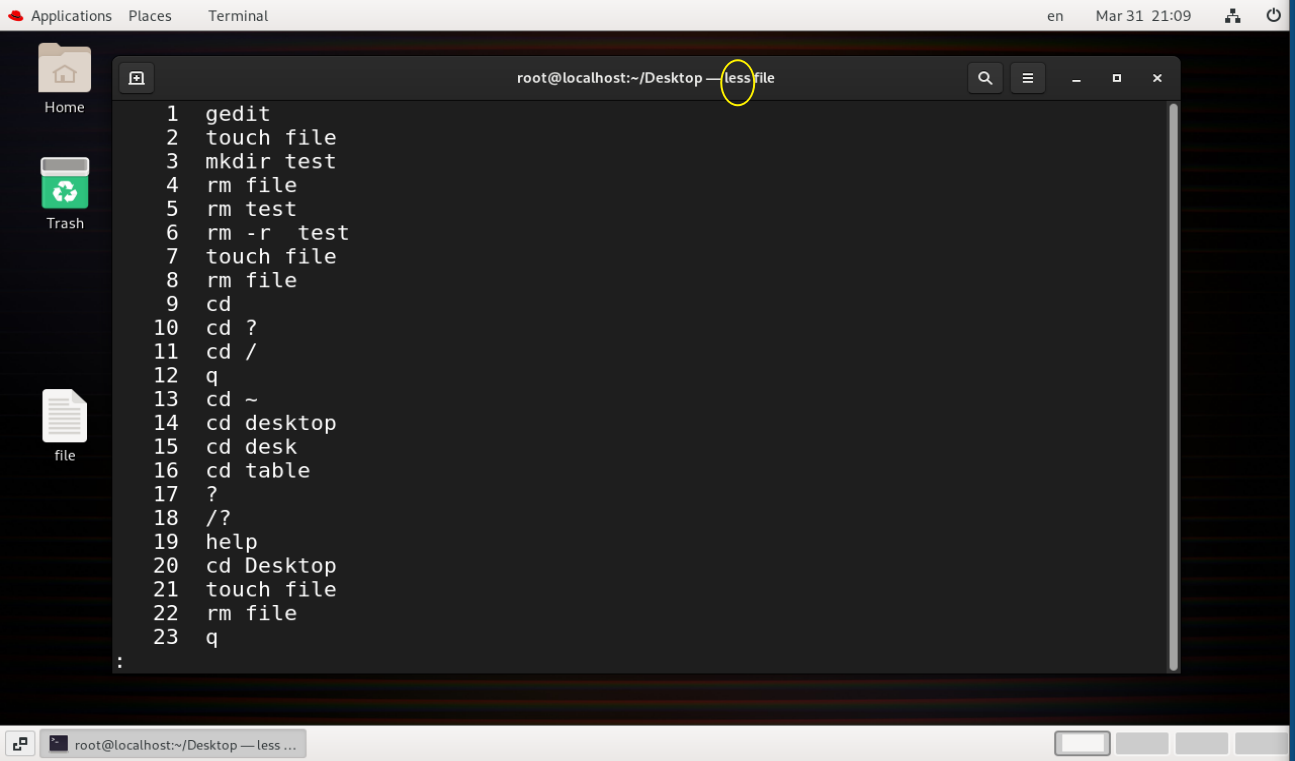The image size is (1295, 761).
Task: Click line 14 'cd desktop'
Action: tap(271, 423)
